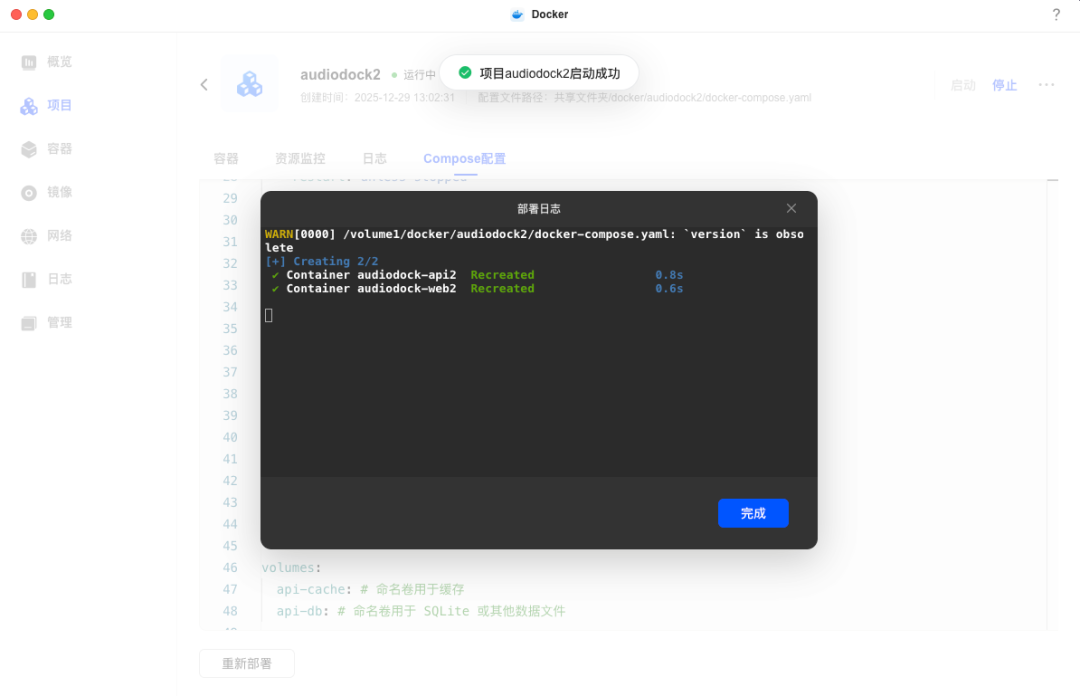The image size is (1080, 696).
Task: Click the 停止 button
Action: 1004,85
